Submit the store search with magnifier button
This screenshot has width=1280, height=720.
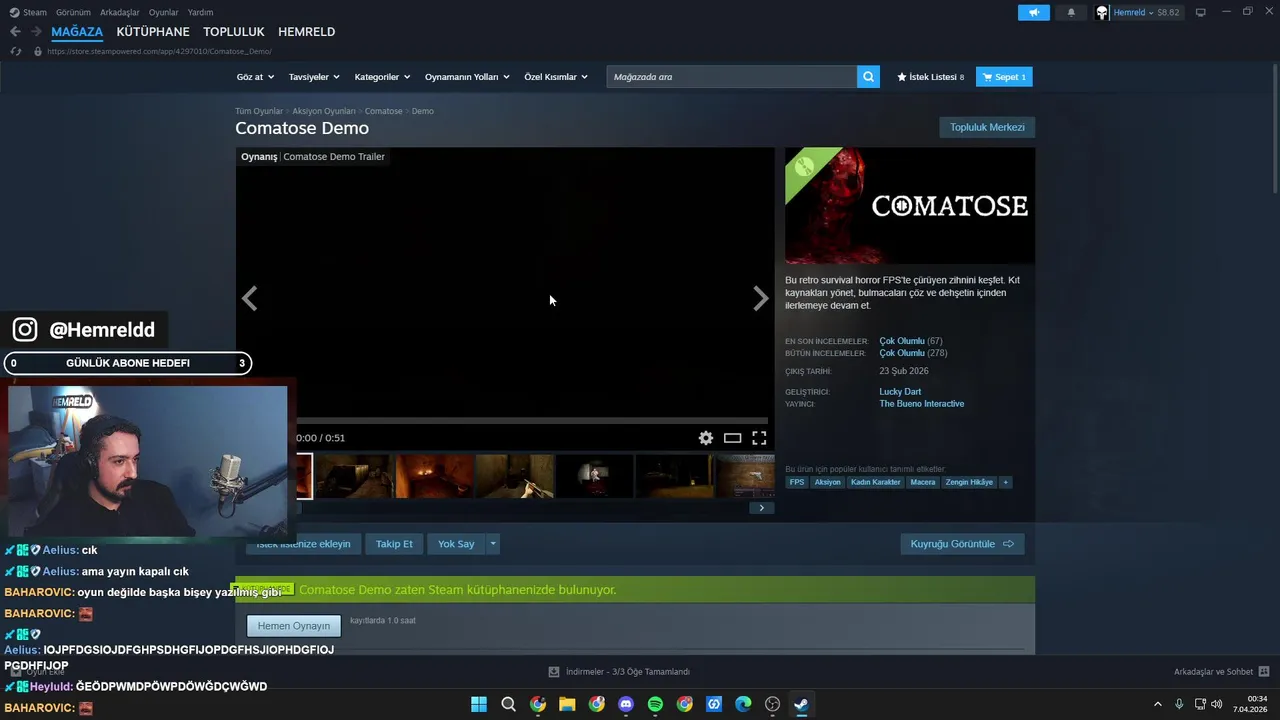tap(868, 77)
